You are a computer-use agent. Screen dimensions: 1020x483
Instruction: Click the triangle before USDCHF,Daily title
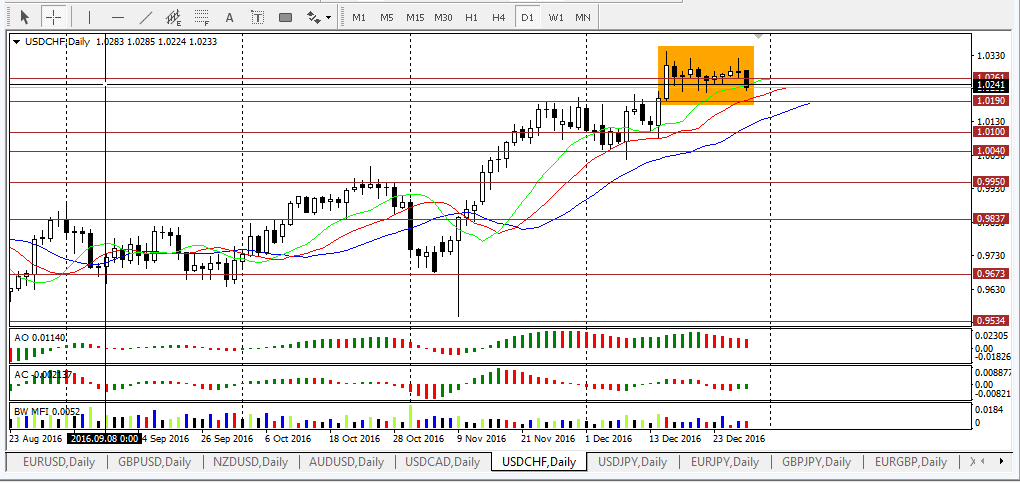pos(16,42)
